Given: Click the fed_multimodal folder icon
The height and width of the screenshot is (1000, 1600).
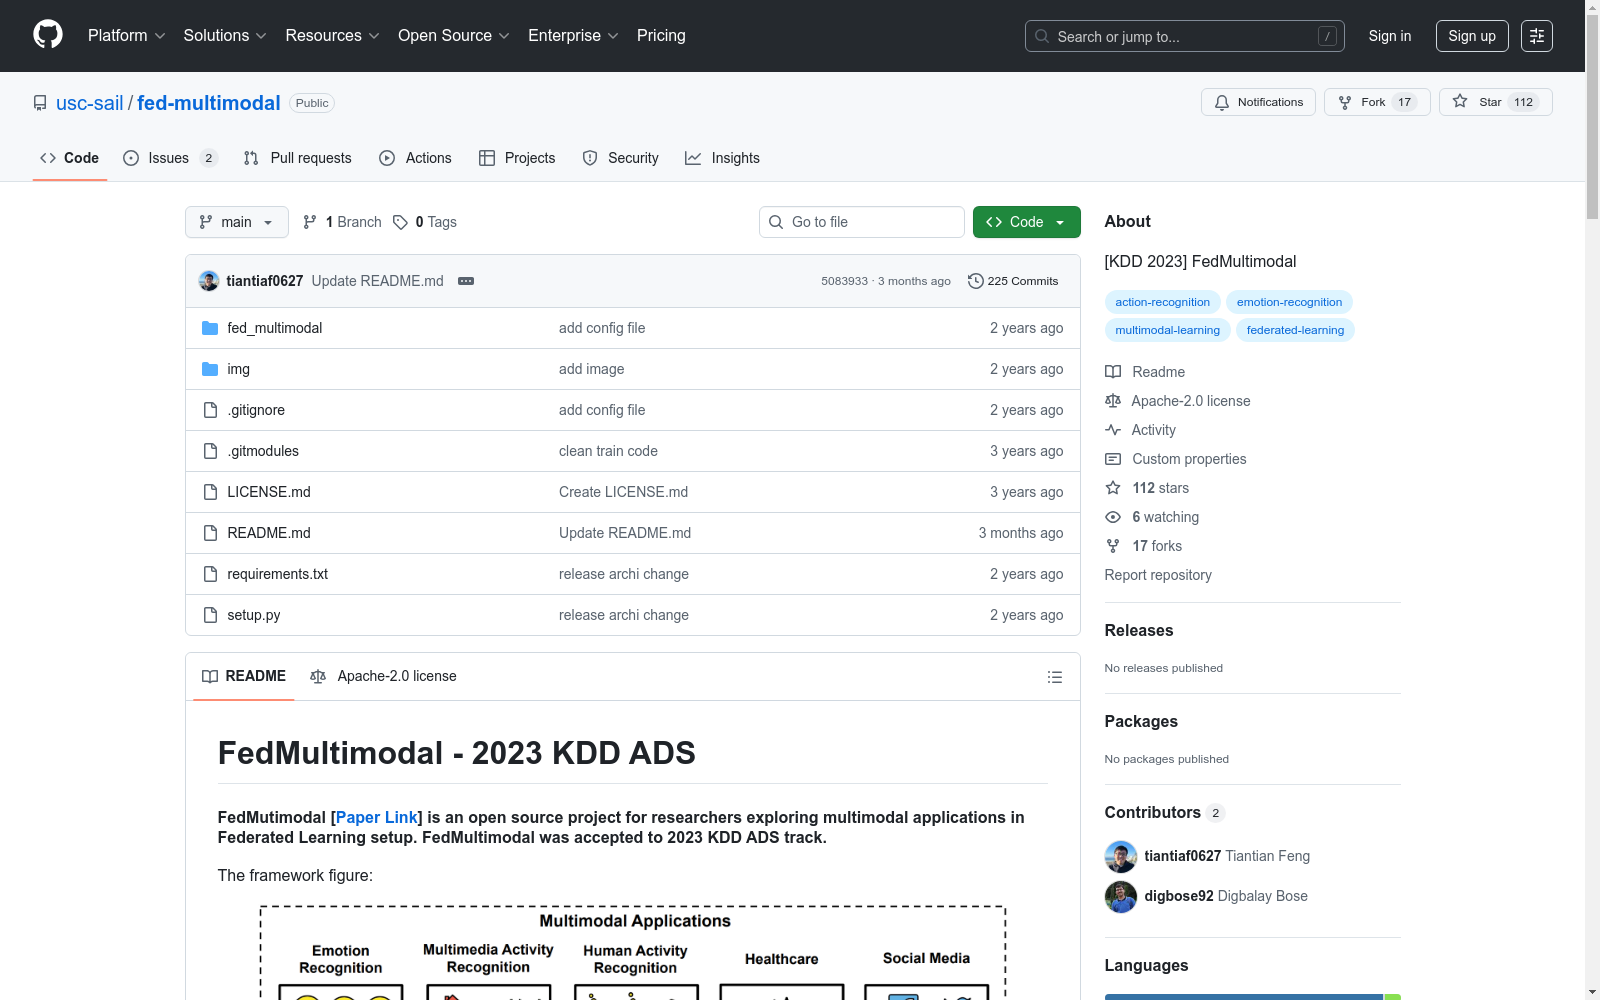Looking at the screenshot, I should (210, 328).
